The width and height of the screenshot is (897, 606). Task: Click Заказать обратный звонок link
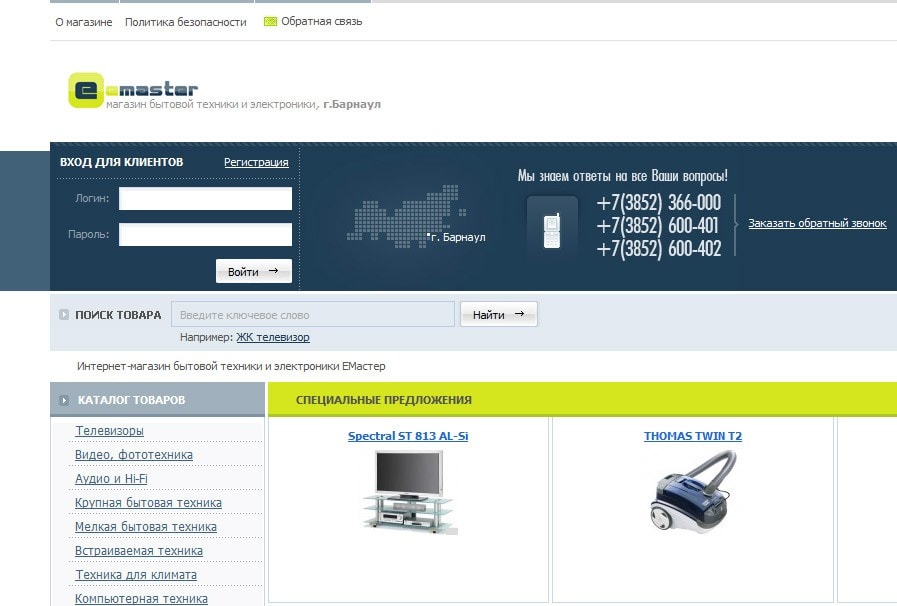(817, 223)
